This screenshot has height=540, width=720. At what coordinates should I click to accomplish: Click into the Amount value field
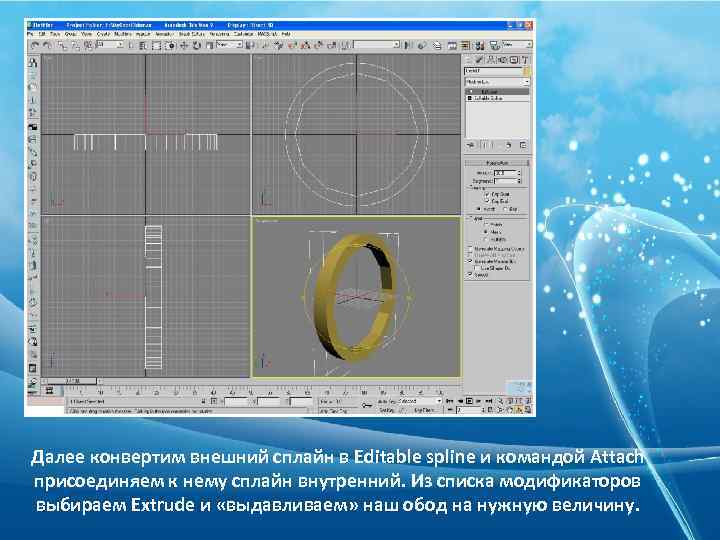coord(505,173)
